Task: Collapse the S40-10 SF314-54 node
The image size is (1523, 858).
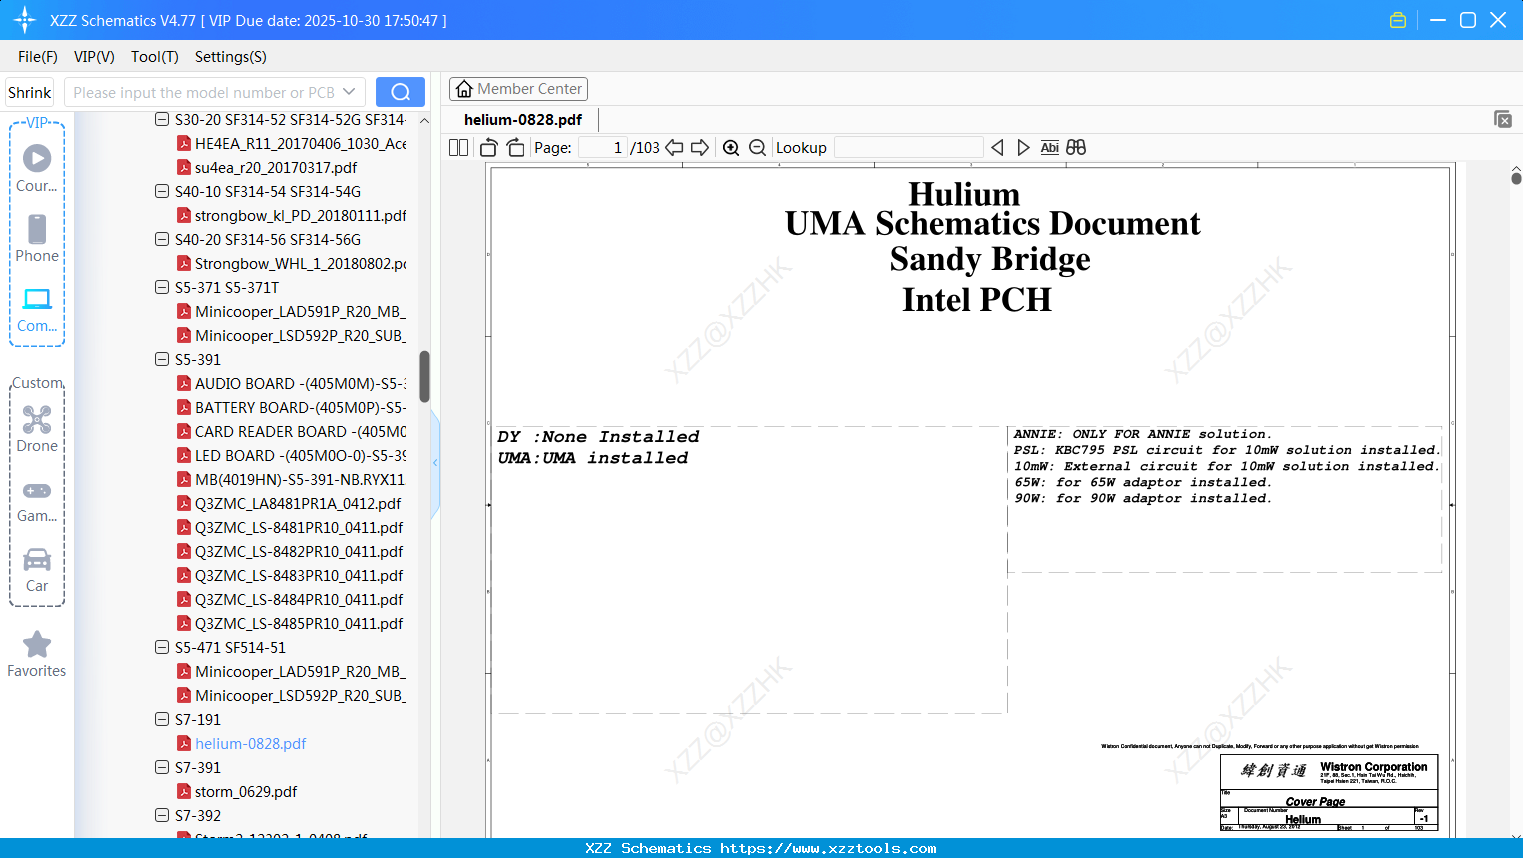Action: coord(162,191)
